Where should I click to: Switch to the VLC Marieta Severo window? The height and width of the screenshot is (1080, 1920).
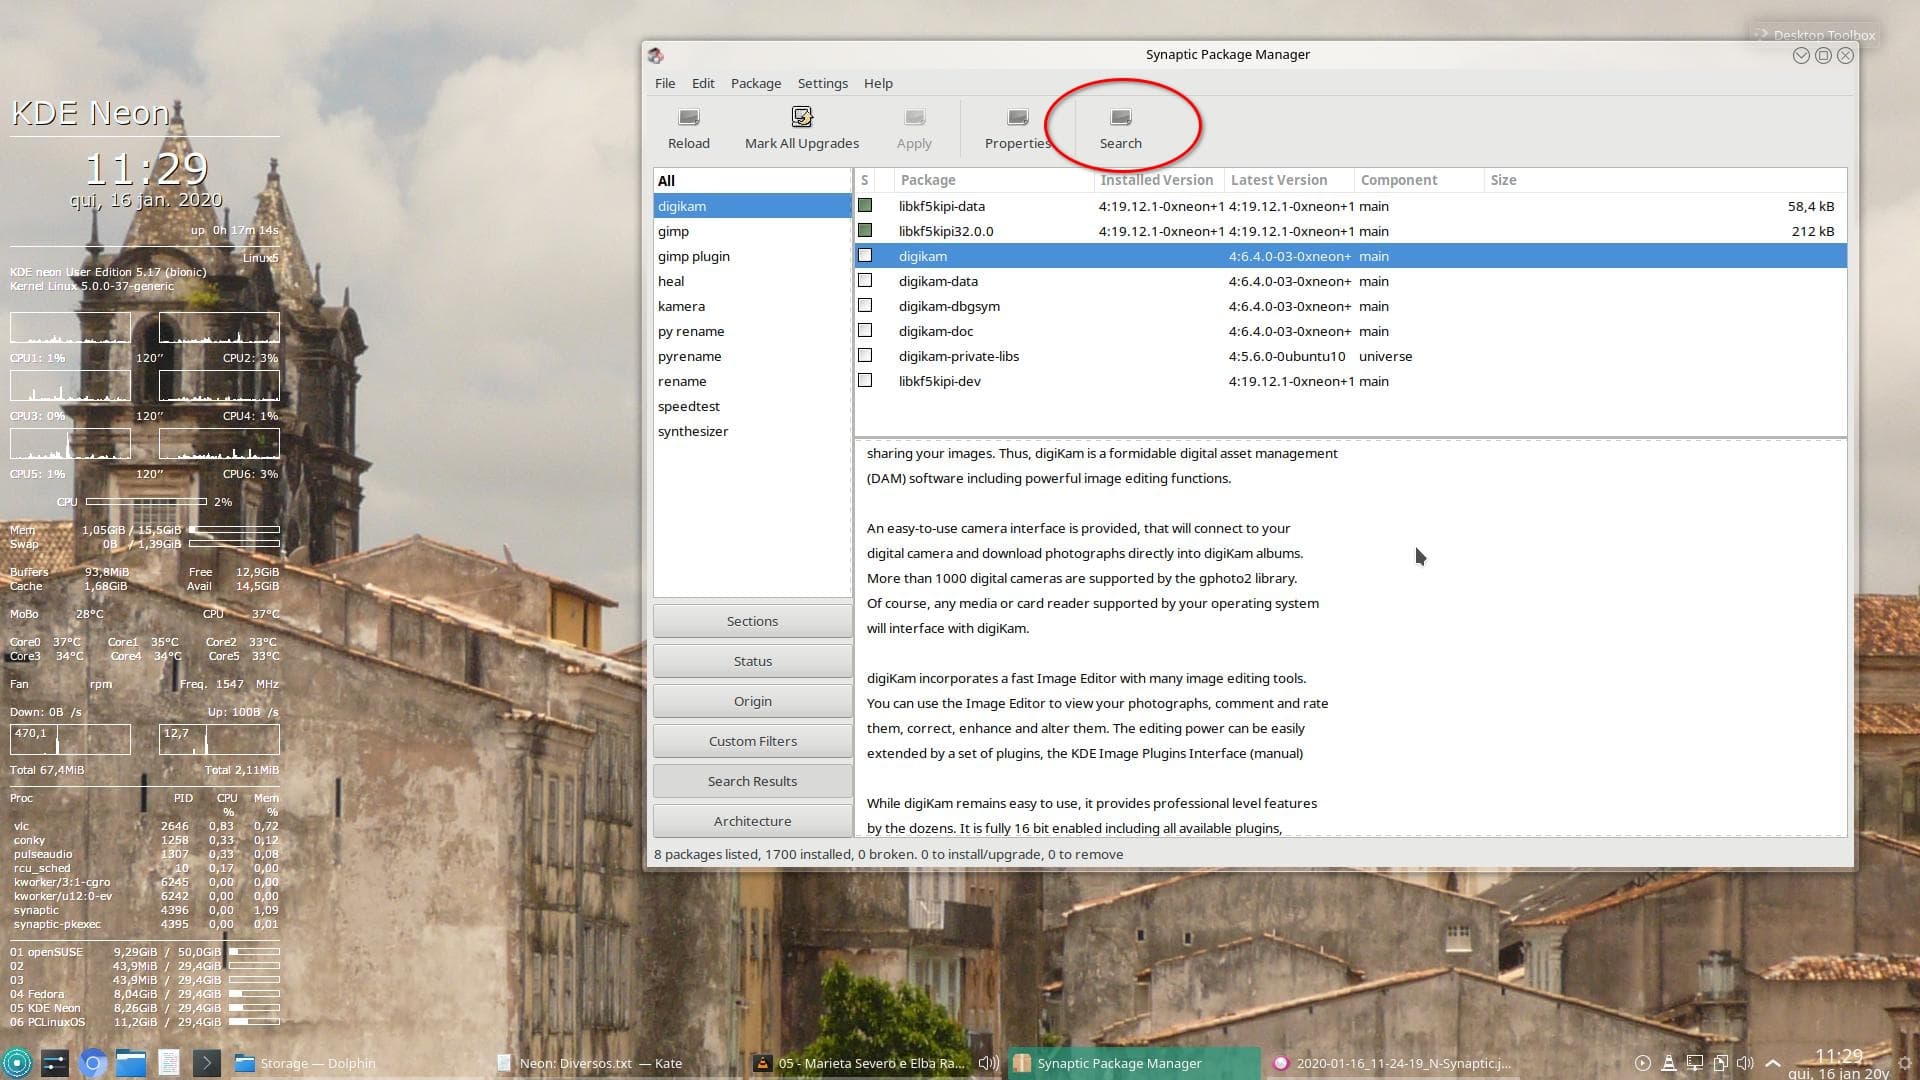pyautogui.click(x=877, y=1063)
